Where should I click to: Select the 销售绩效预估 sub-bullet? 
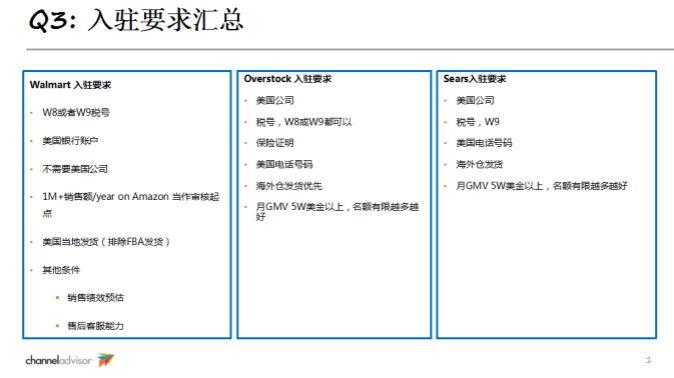point(95,298)
